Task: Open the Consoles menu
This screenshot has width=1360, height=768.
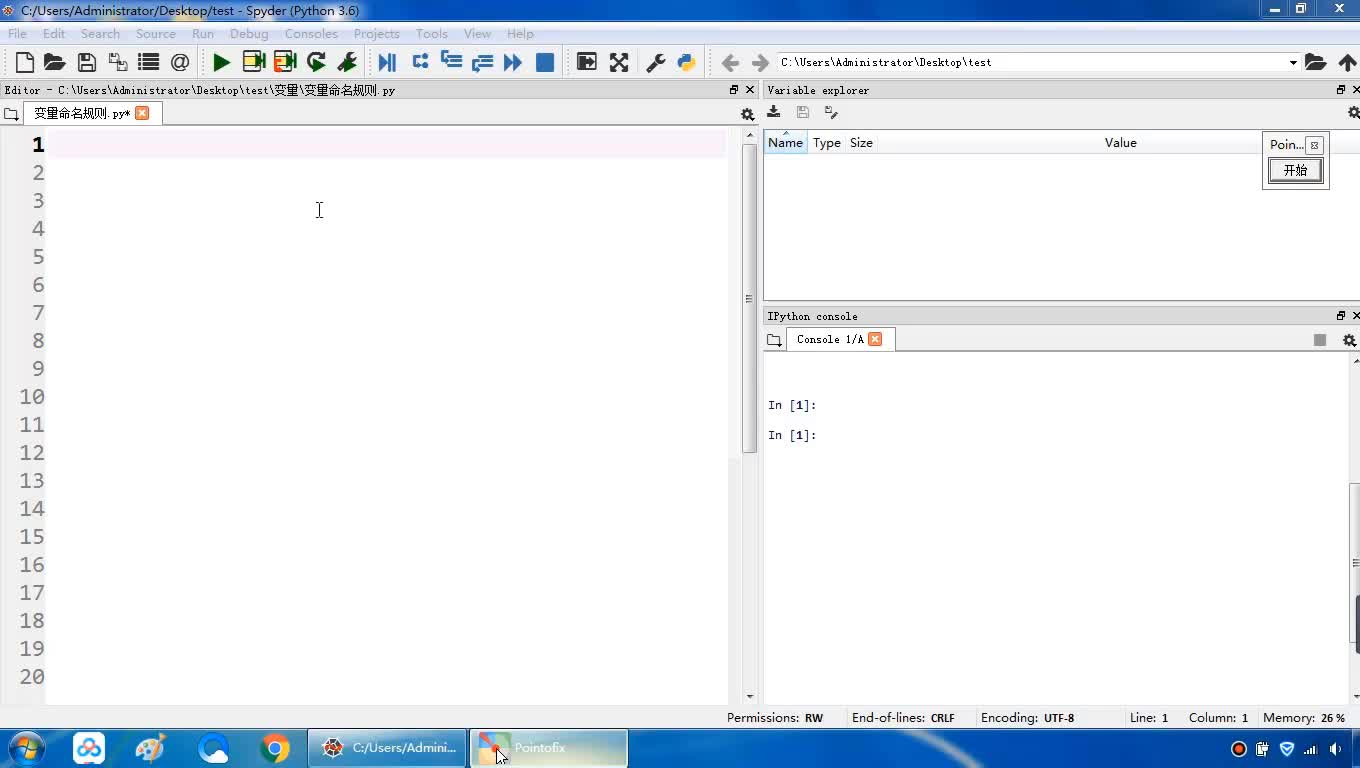Action: [310, 33]
